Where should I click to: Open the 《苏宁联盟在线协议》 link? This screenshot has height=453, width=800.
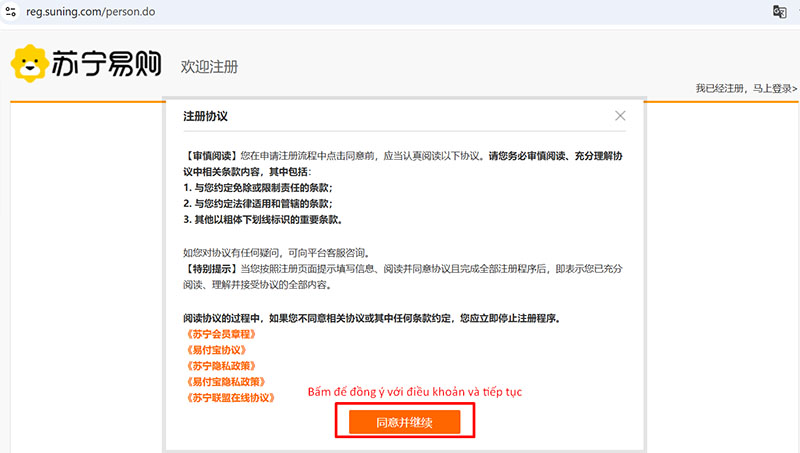(230, 397)
